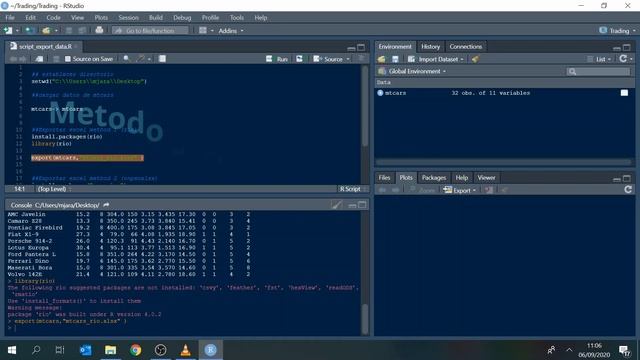Click the Go to file/function field
The image size is (640, 360).
click(x=150, y=31)
